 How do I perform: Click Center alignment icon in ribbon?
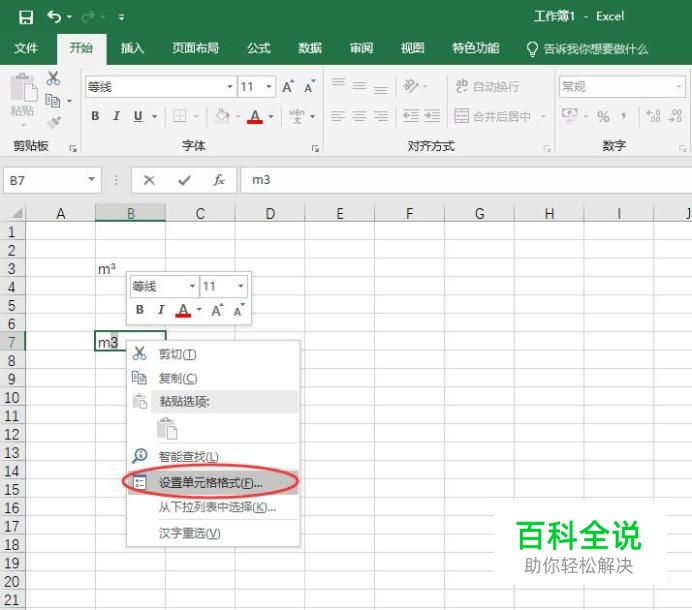click(x=360, y=116)
